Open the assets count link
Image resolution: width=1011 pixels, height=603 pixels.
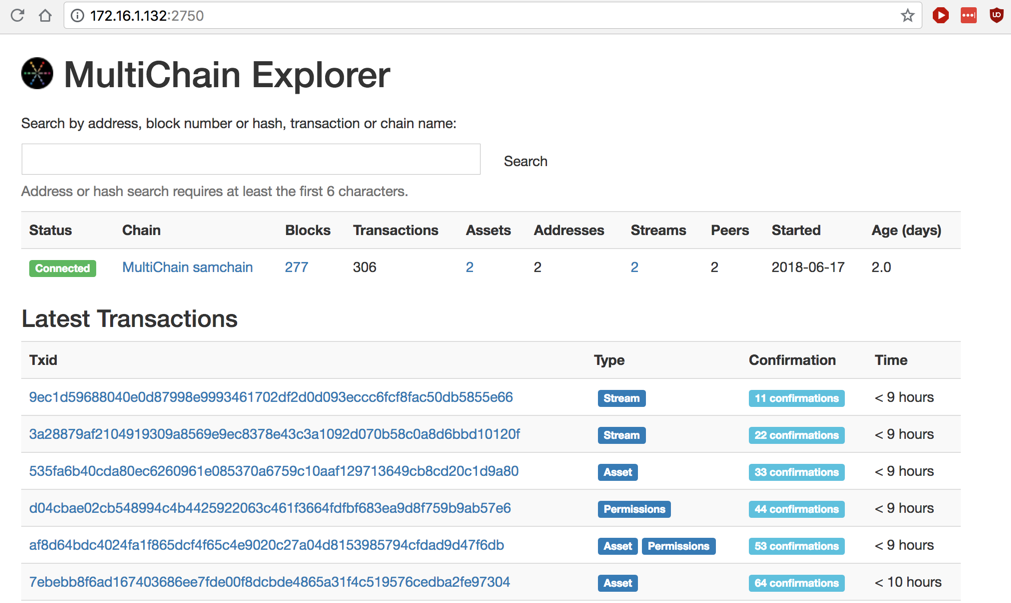tap(469, 268)
